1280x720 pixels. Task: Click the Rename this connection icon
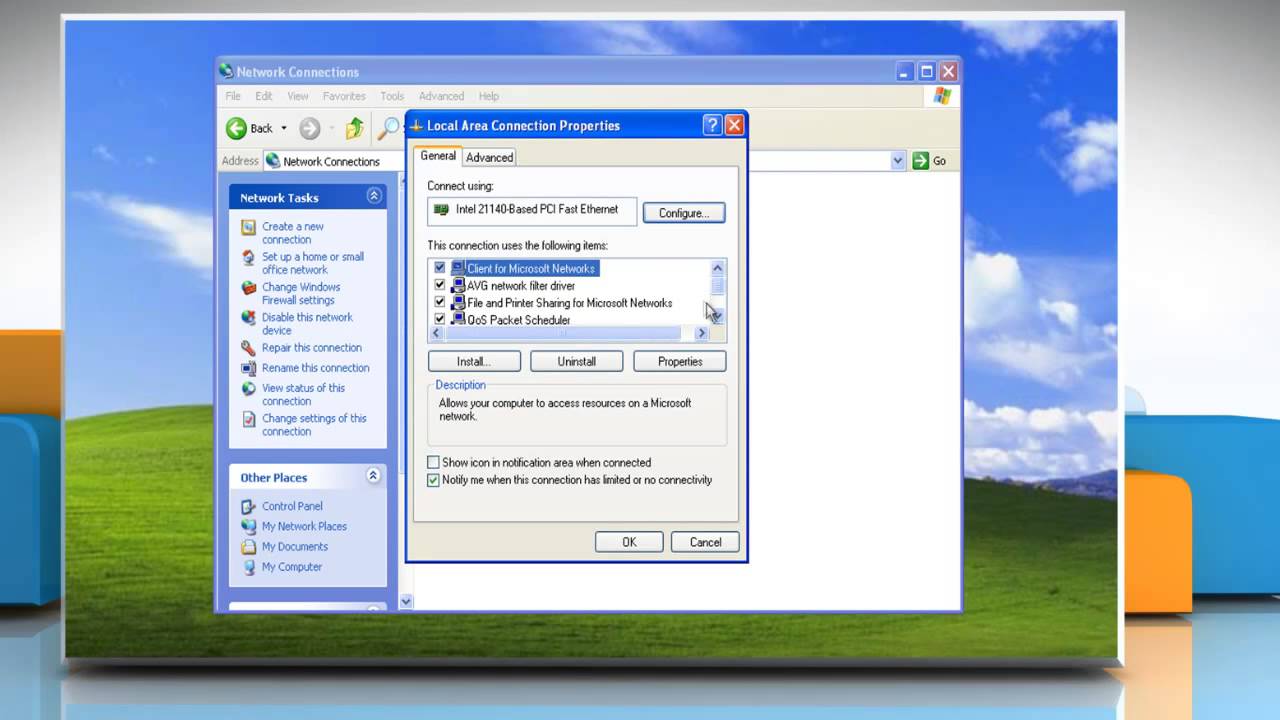(249, 368)
